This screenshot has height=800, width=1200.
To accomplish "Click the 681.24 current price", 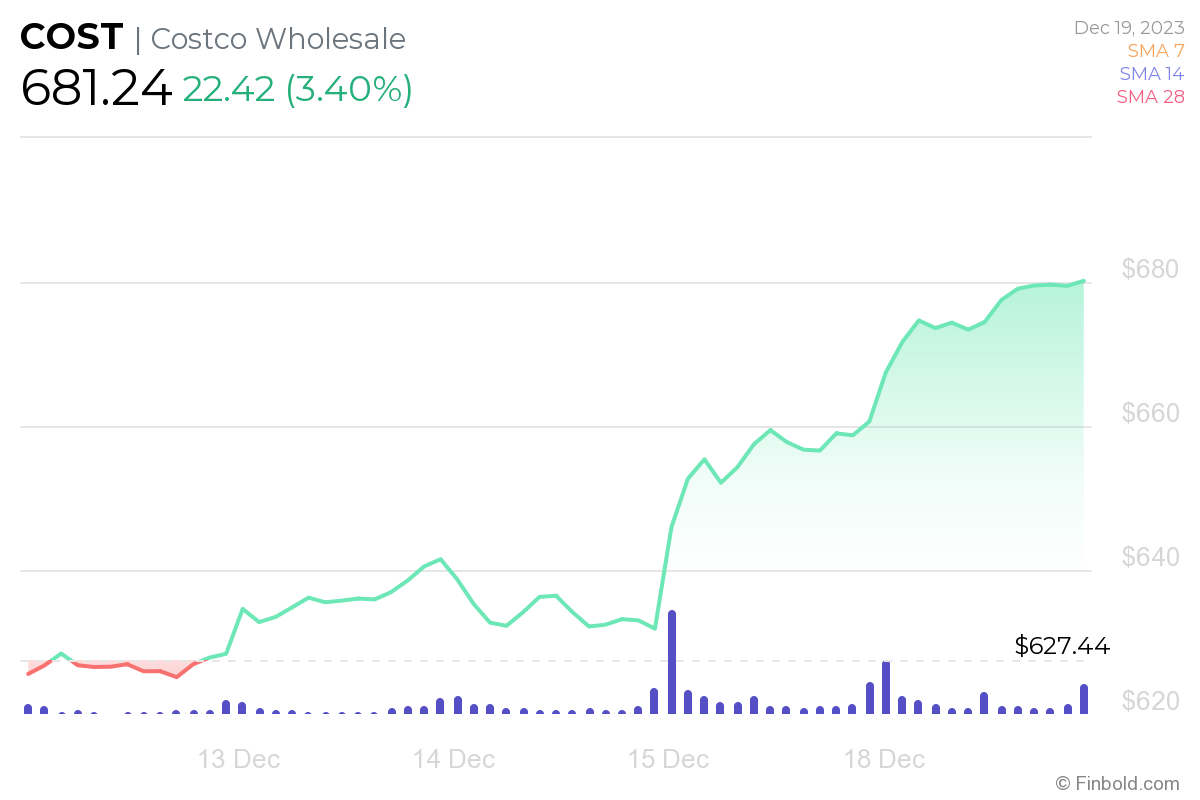I will (96, 90).
